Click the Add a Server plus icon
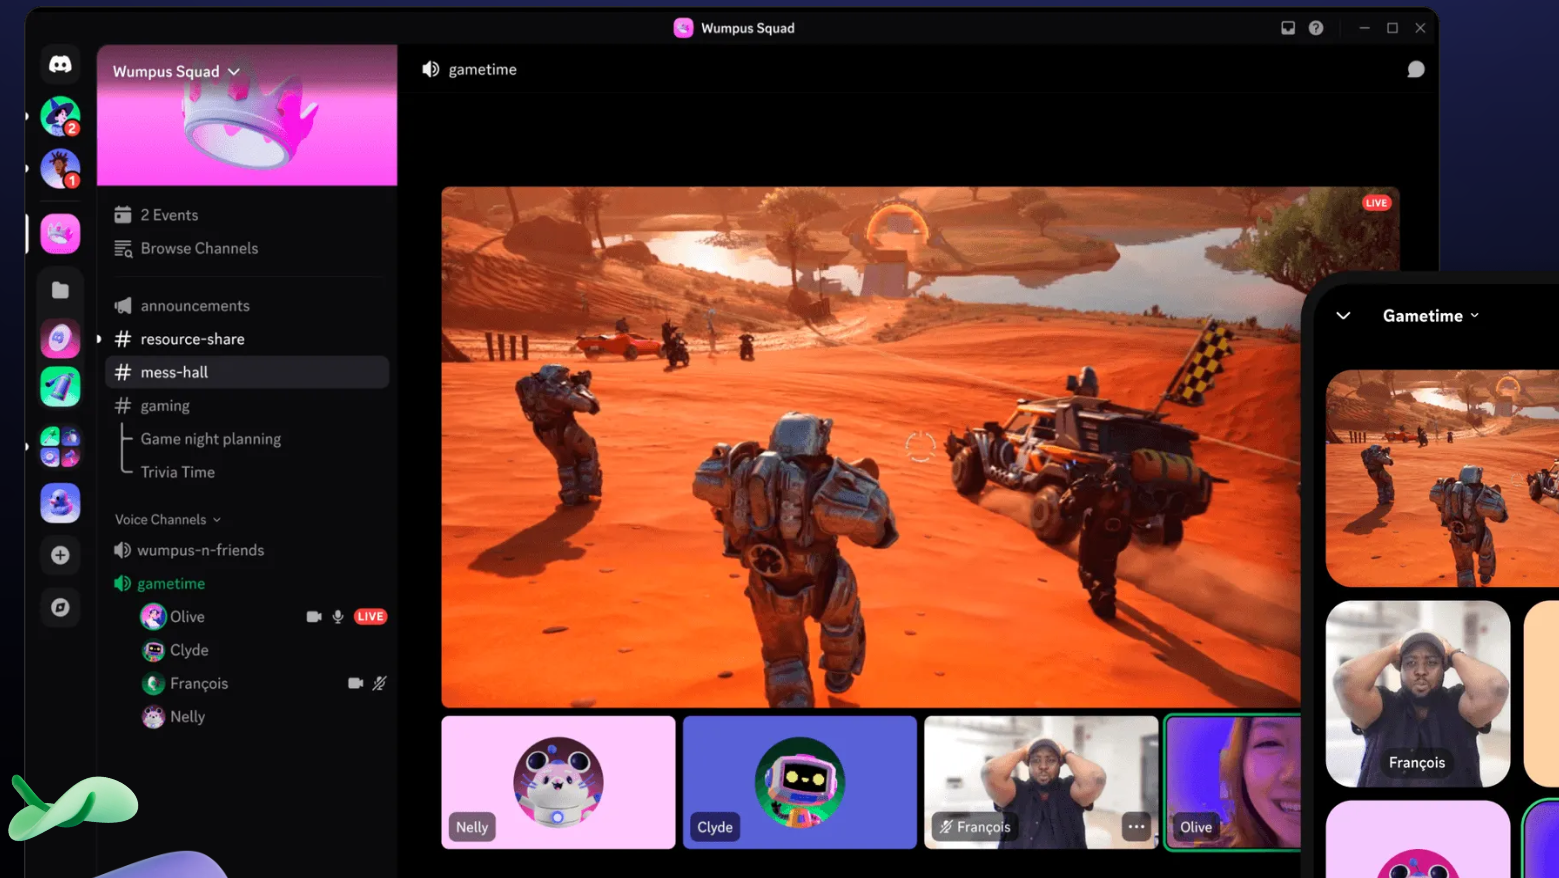This screenshot has height=878, width=1559. (60, 555)
